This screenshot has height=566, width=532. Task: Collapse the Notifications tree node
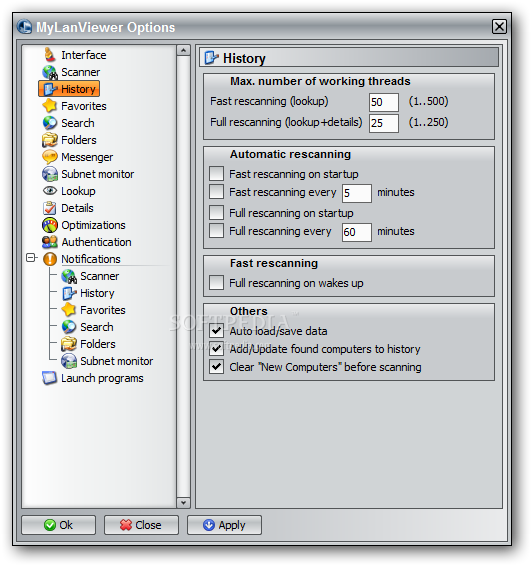tap(31, 258)
